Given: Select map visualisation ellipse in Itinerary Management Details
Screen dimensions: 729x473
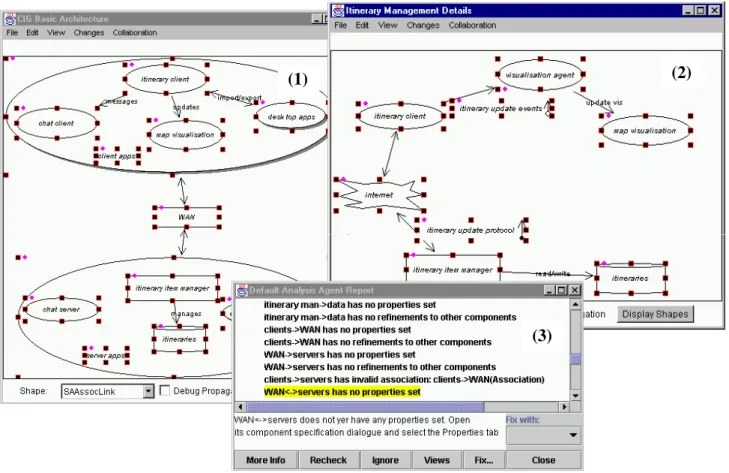Looking at the screenshot, I should (x=645, y=131).
